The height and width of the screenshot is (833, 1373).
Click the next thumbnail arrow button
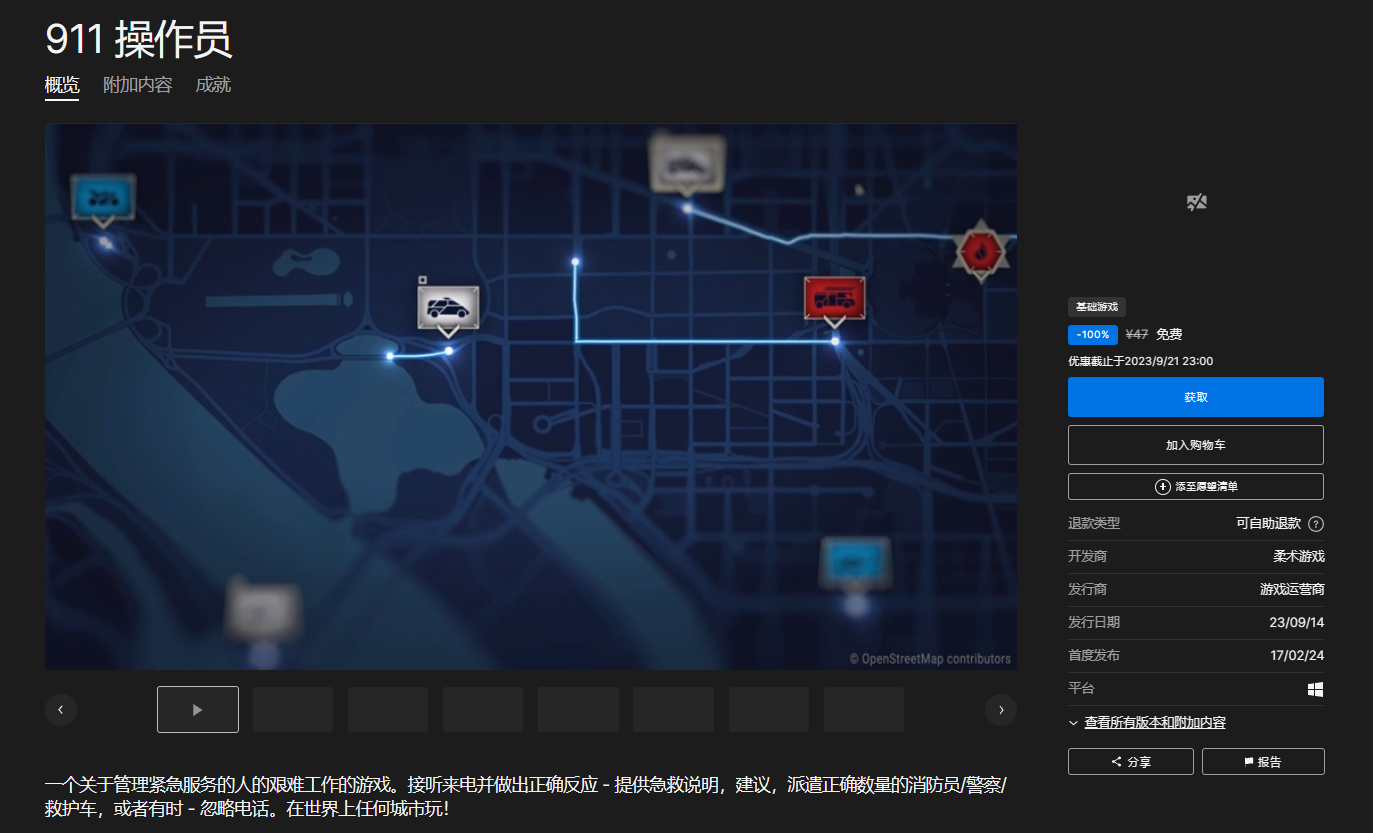click(x=1001, y=709)
